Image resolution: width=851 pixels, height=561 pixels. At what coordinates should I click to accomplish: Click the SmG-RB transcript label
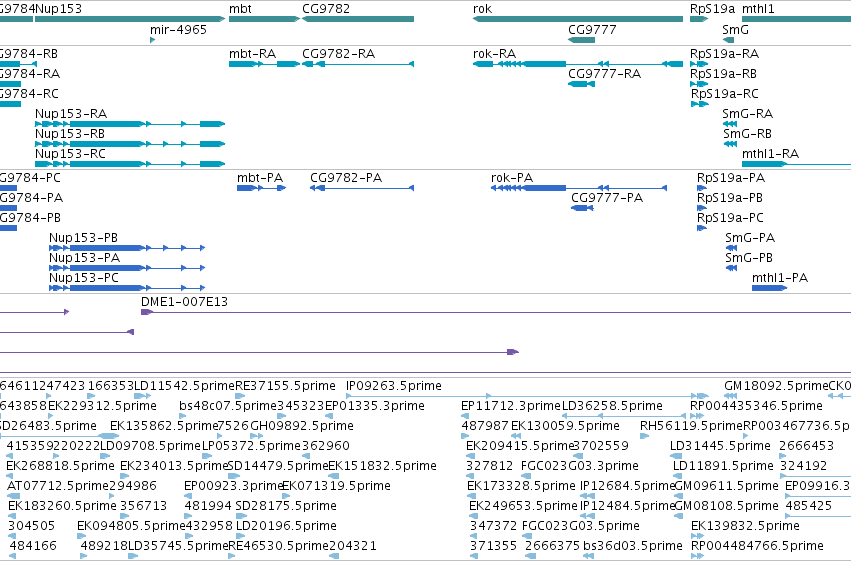click(747, 134)
